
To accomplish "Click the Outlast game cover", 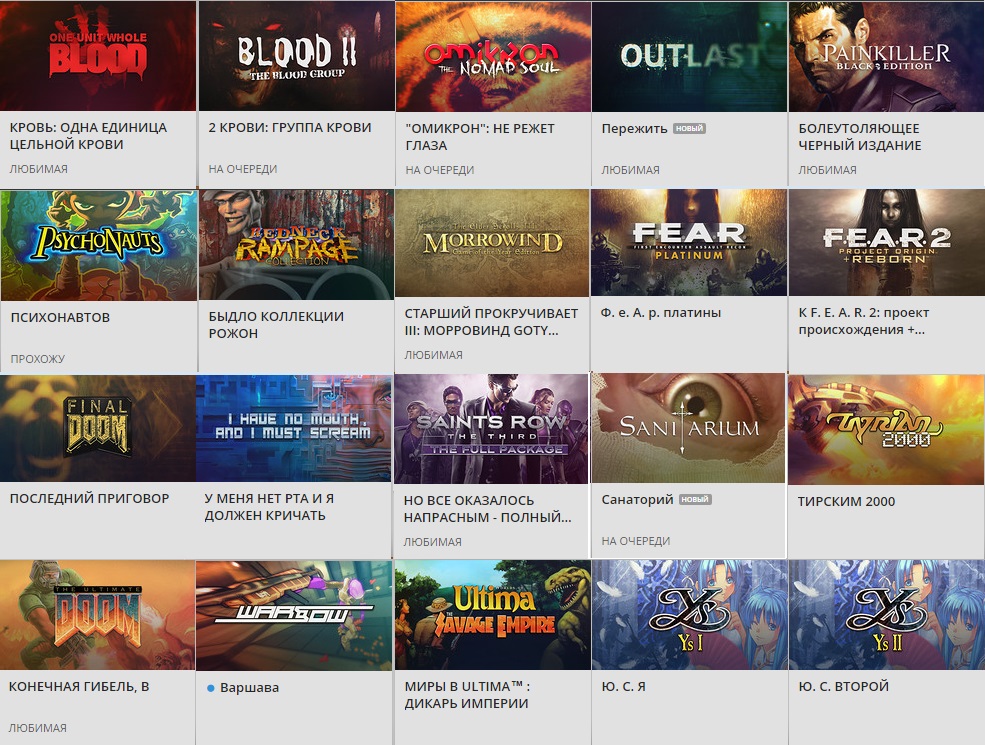I will click(x=689, y=57).
